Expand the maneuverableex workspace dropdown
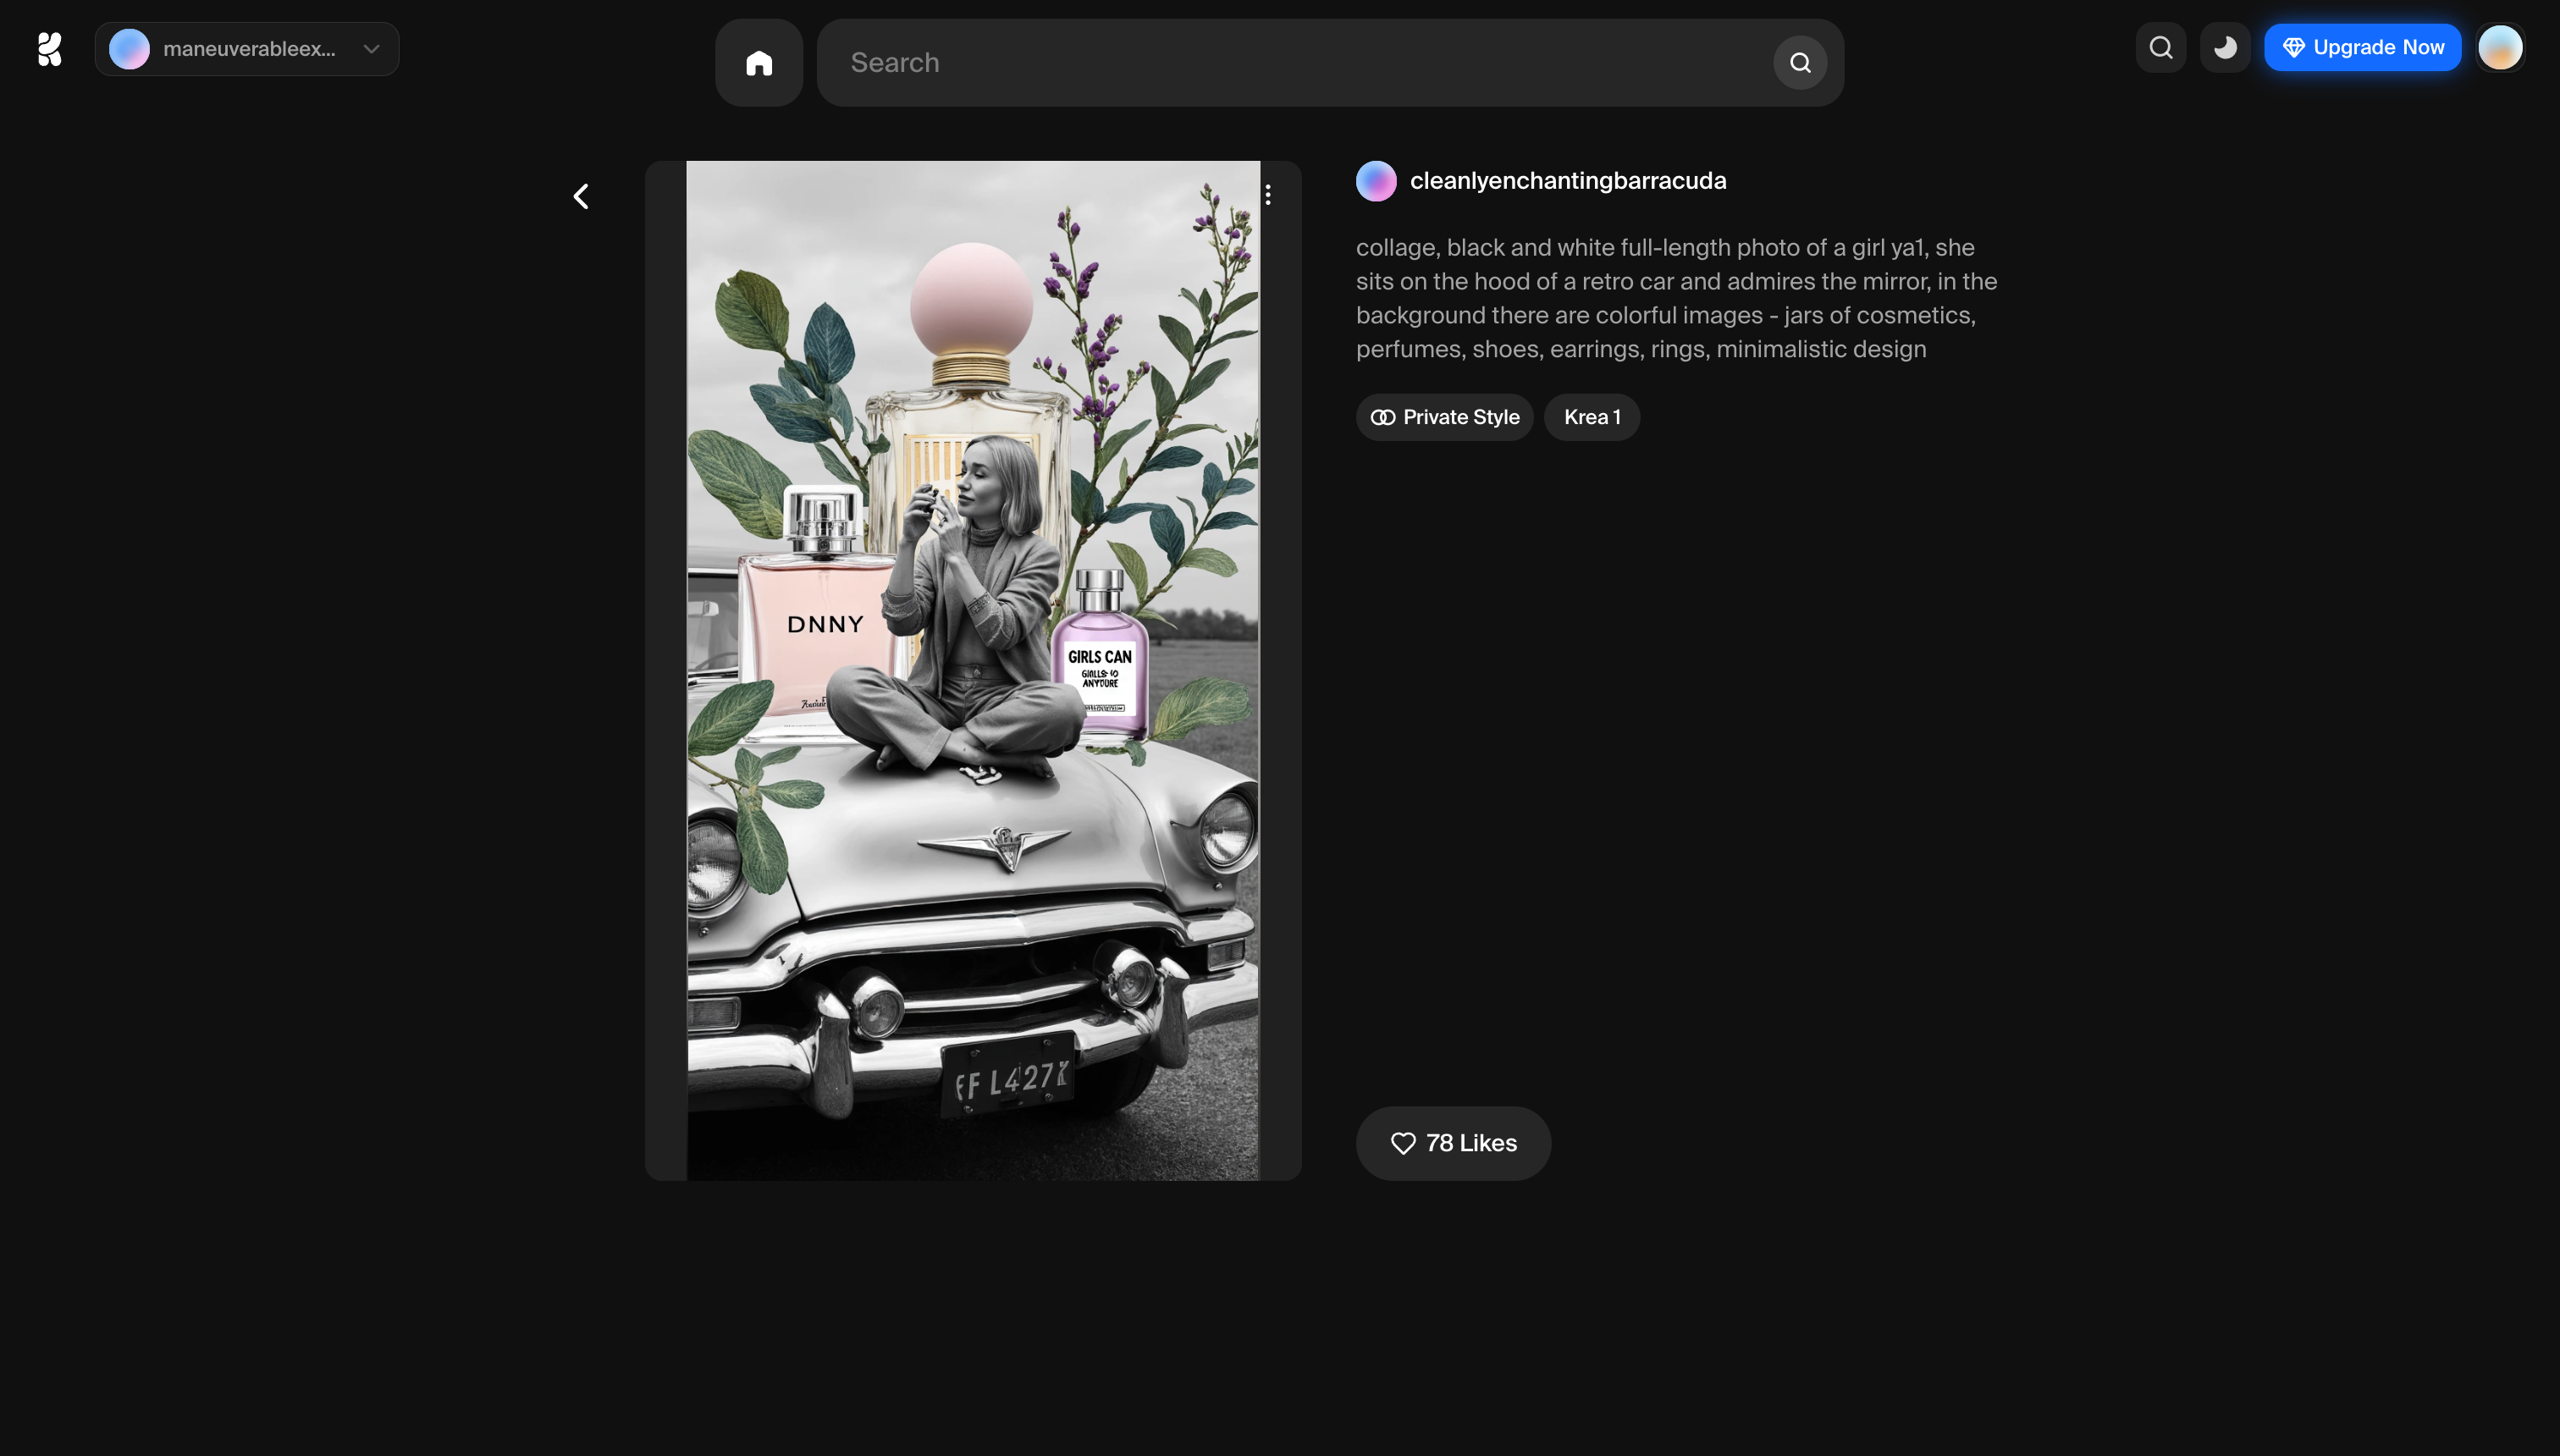Image resolution: width=2560 pixels, height=1456 pixels. [x=248, y=49]
